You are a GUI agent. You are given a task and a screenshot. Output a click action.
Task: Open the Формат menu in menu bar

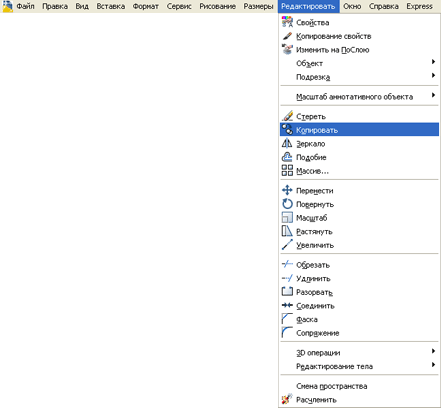146,6
